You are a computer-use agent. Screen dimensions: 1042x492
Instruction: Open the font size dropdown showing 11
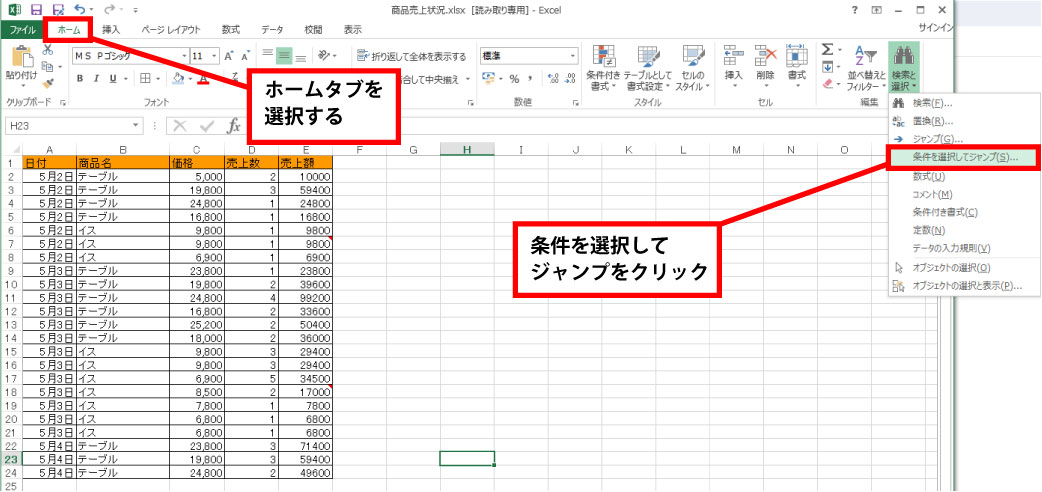(x=214, y=56)
